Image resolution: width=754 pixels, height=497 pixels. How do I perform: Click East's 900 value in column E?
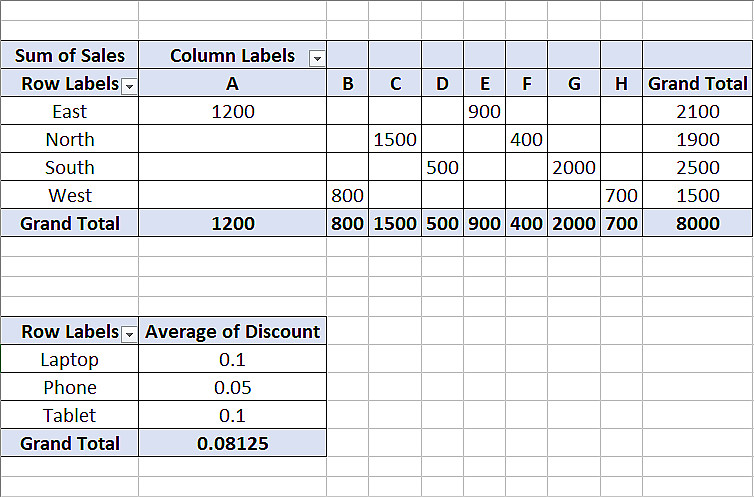484,112
